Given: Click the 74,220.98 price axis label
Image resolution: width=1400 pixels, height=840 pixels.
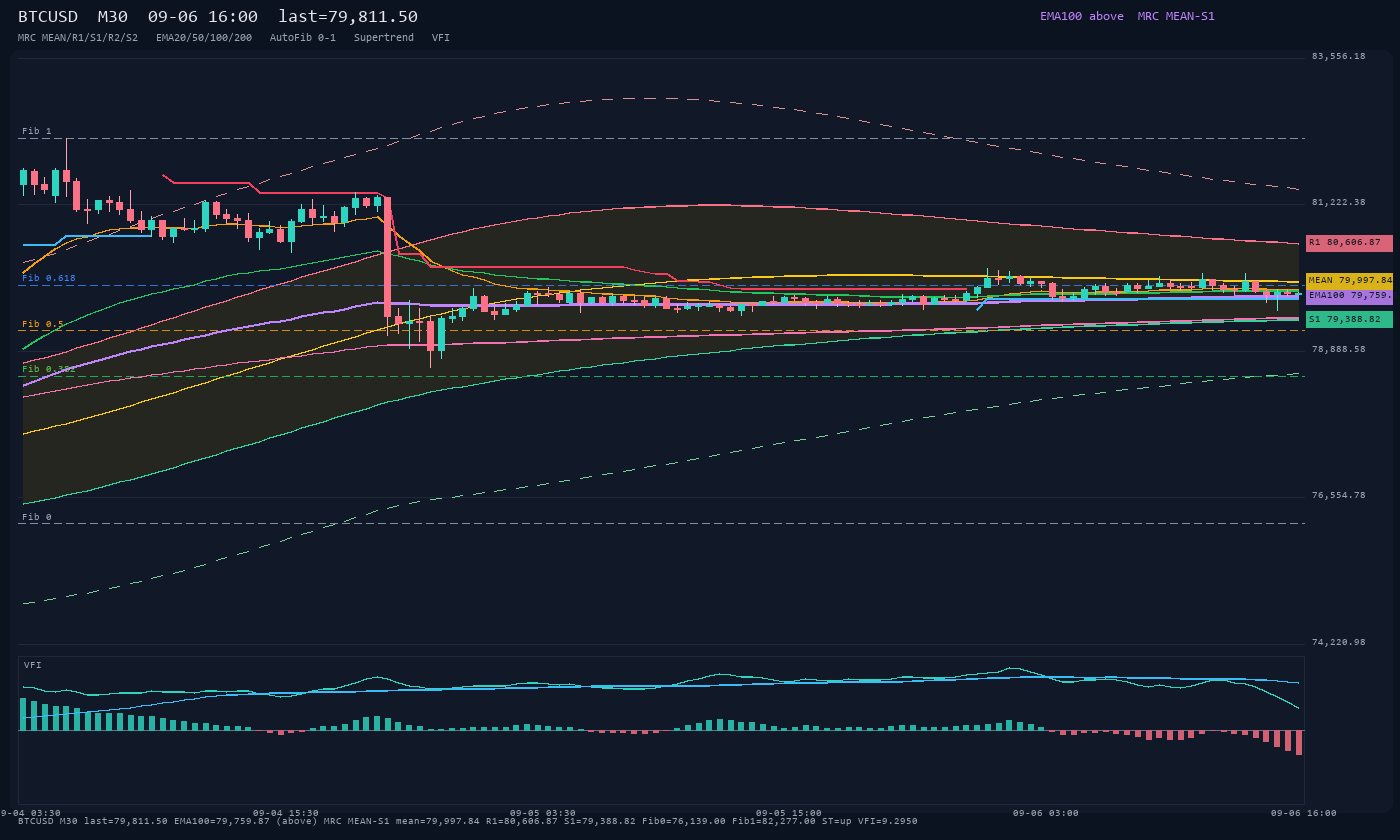Looking at the screenshot, I should [x=1338, y=642].
